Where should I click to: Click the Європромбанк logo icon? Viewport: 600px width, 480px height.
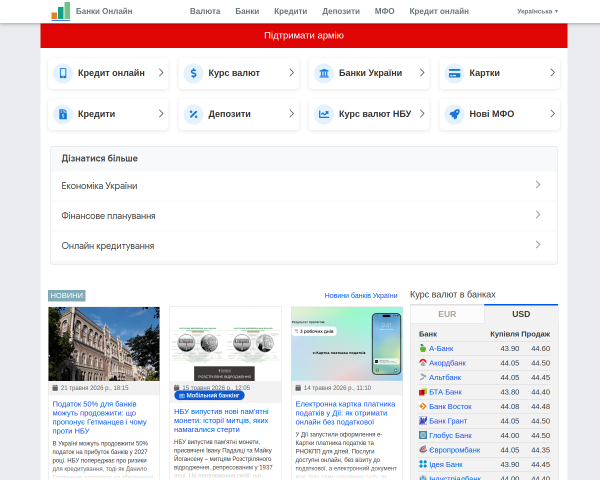pyautogui.click(x=422, y=450)
